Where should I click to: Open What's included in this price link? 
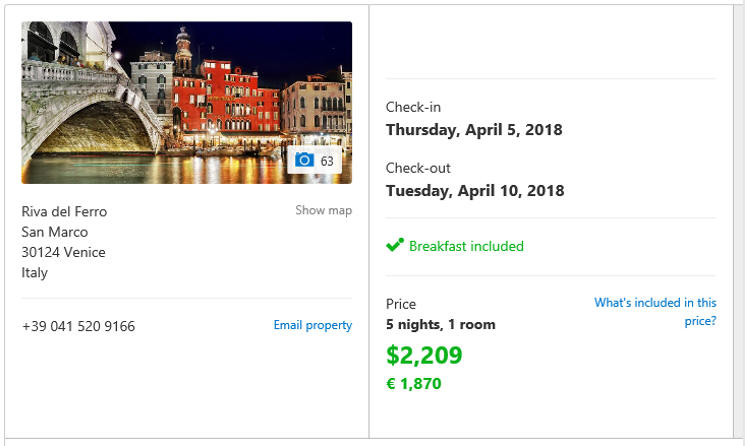655,312
